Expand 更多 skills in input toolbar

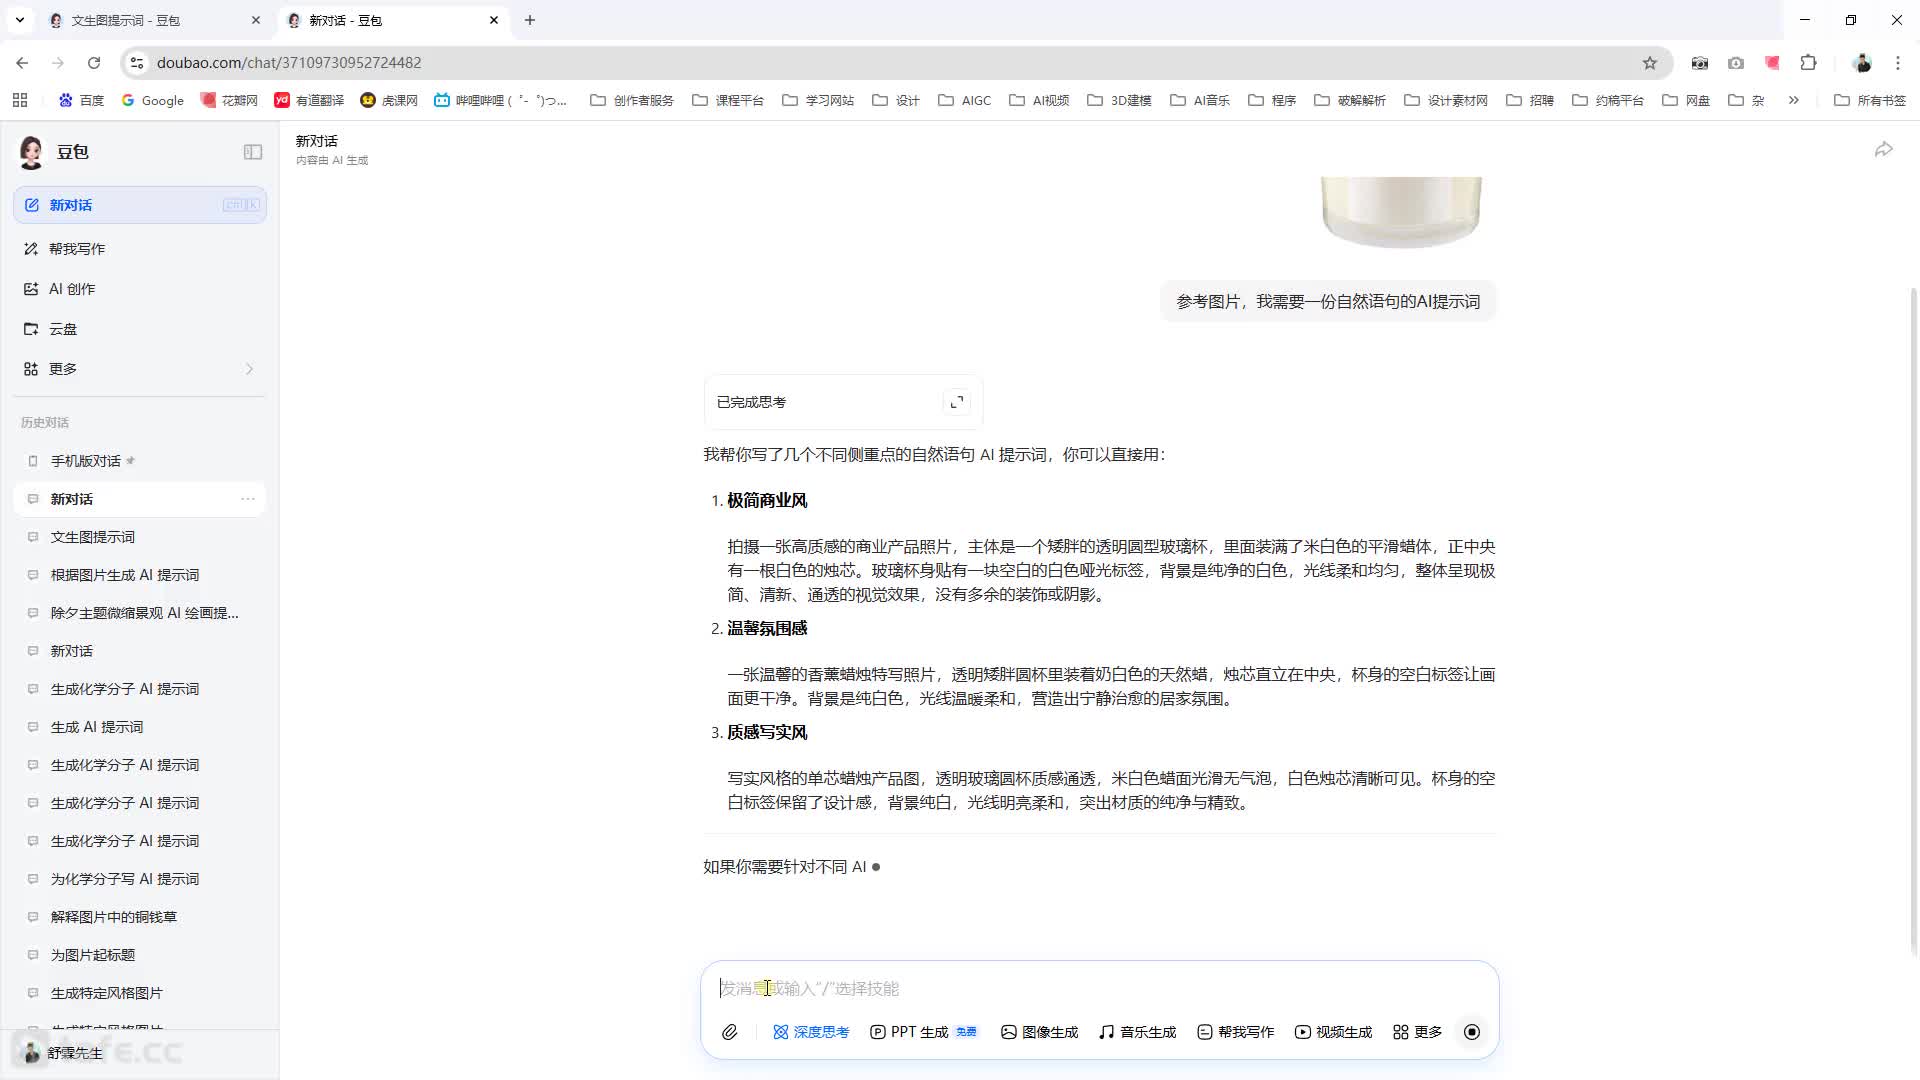point(1417,1032)
